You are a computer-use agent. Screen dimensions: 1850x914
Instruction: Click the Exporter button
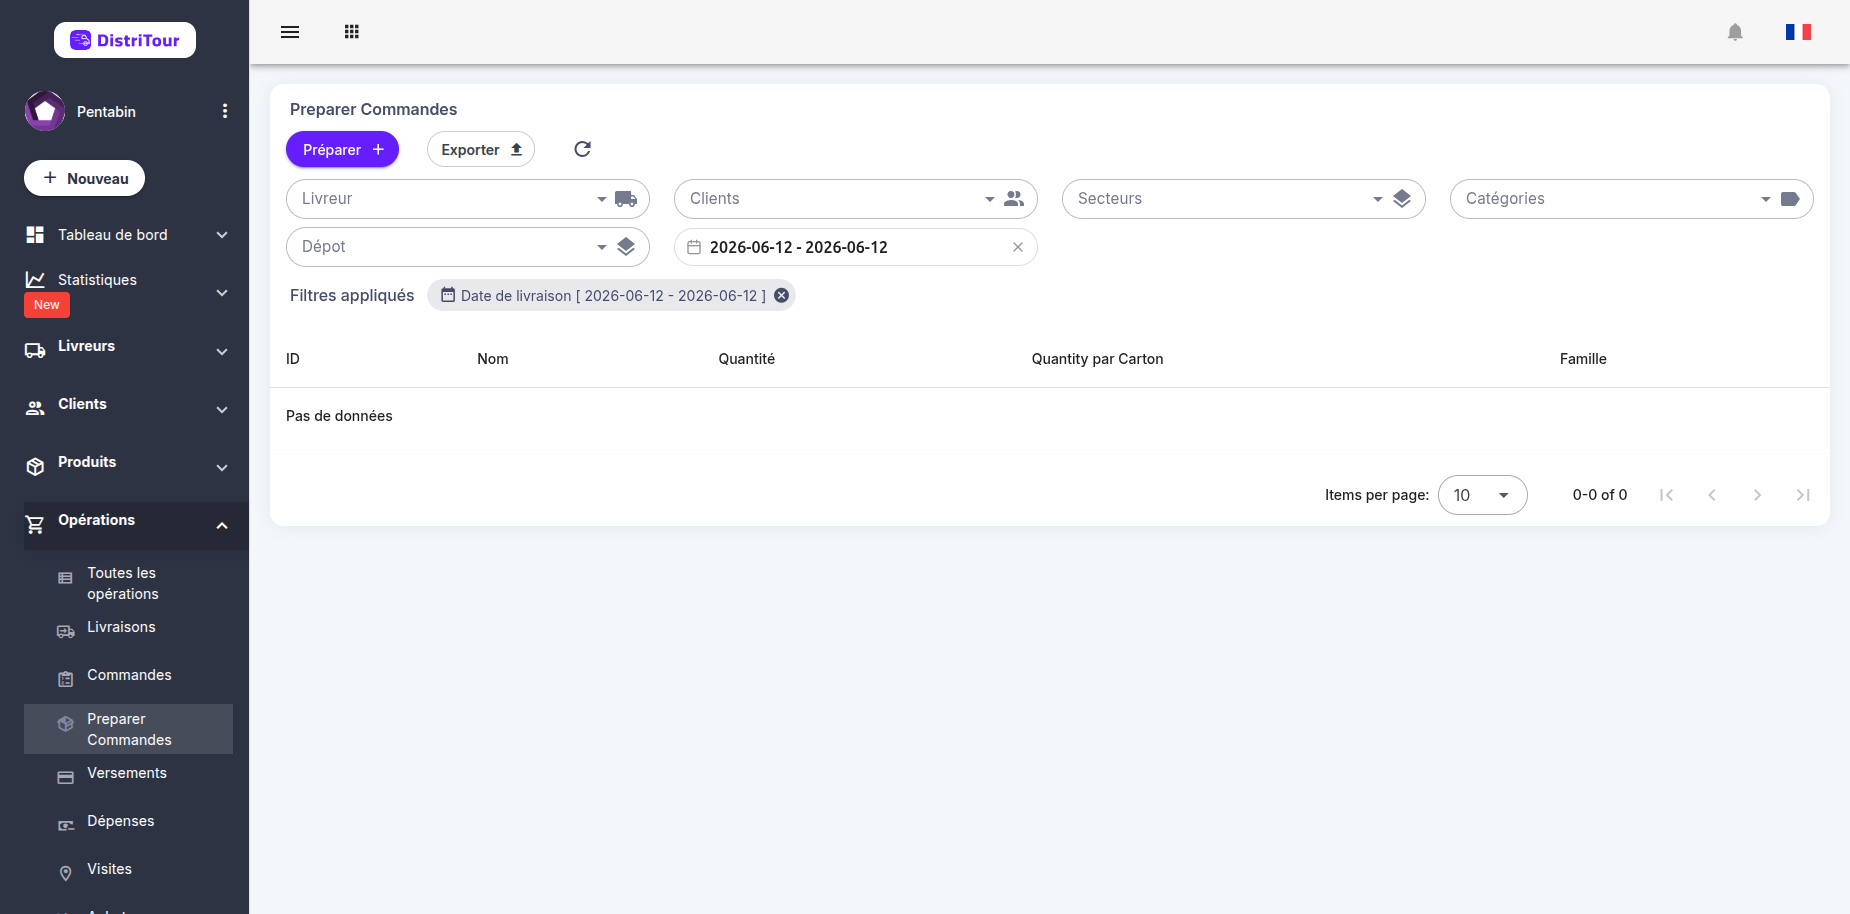pyautogui.click(x=481, y=149)
